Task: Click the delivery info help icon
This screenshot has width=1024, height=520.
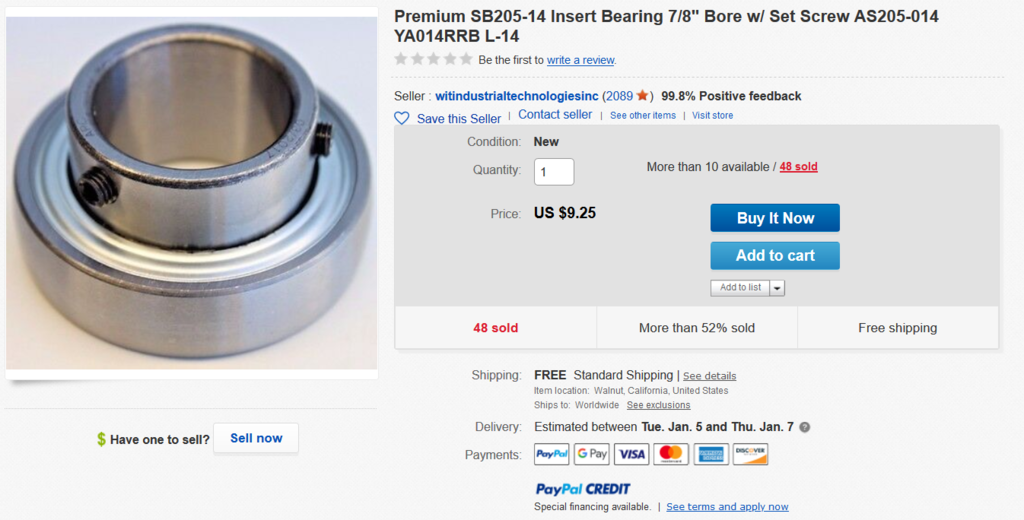Action: point(805,427)
